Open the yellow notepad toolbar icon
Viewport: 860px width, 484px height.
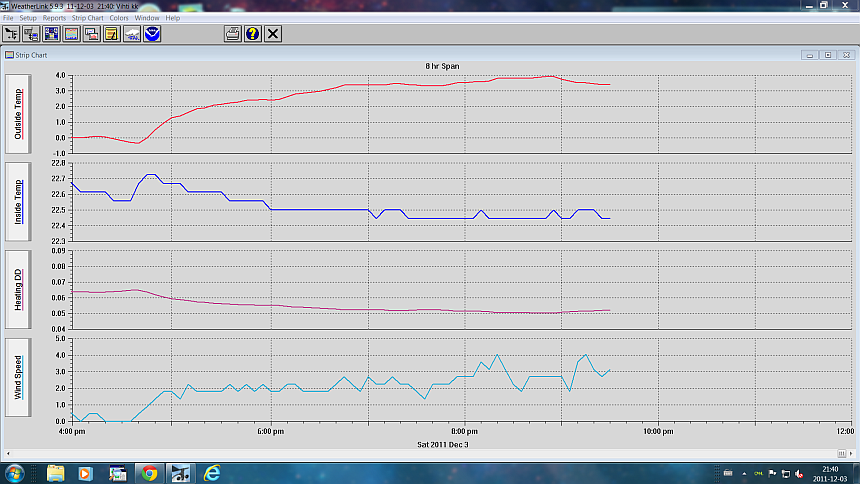[112, 34]
